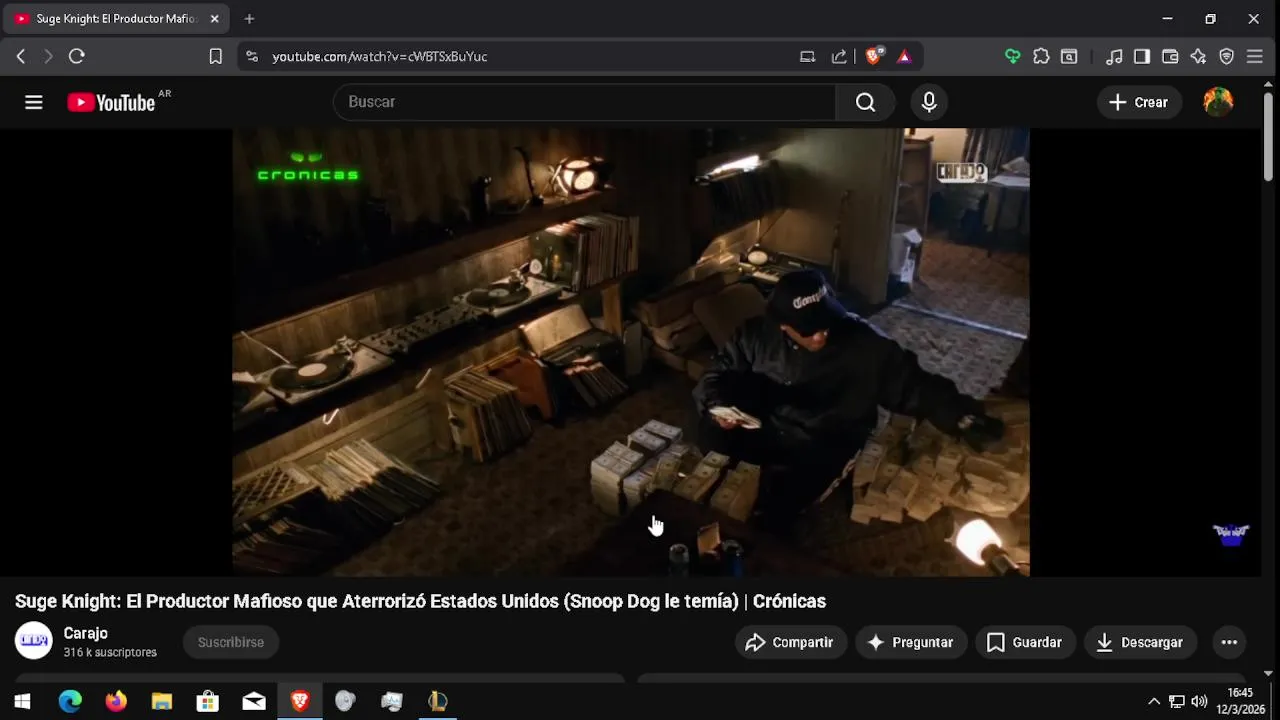Screen dimensions: 1280x720
Task: Click the '316 k suscriptores' text
Action: coord(110,652)
